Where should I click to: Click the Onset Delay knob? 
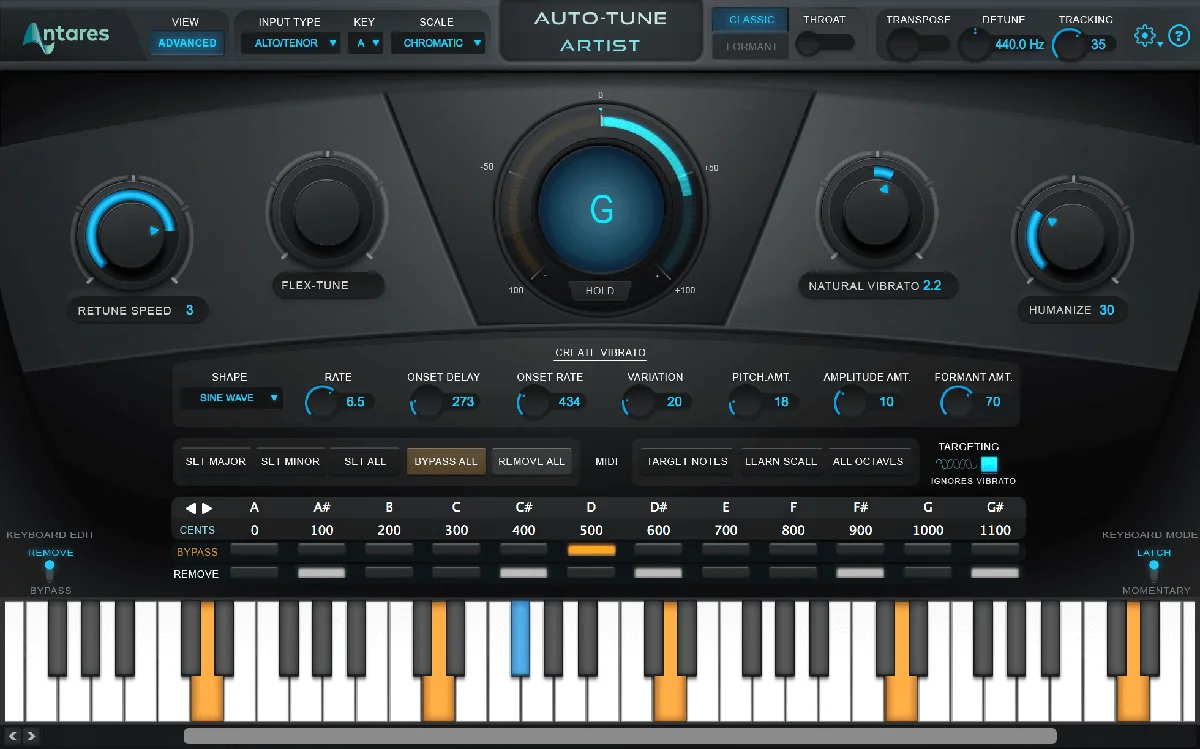[x=427, y=402]
